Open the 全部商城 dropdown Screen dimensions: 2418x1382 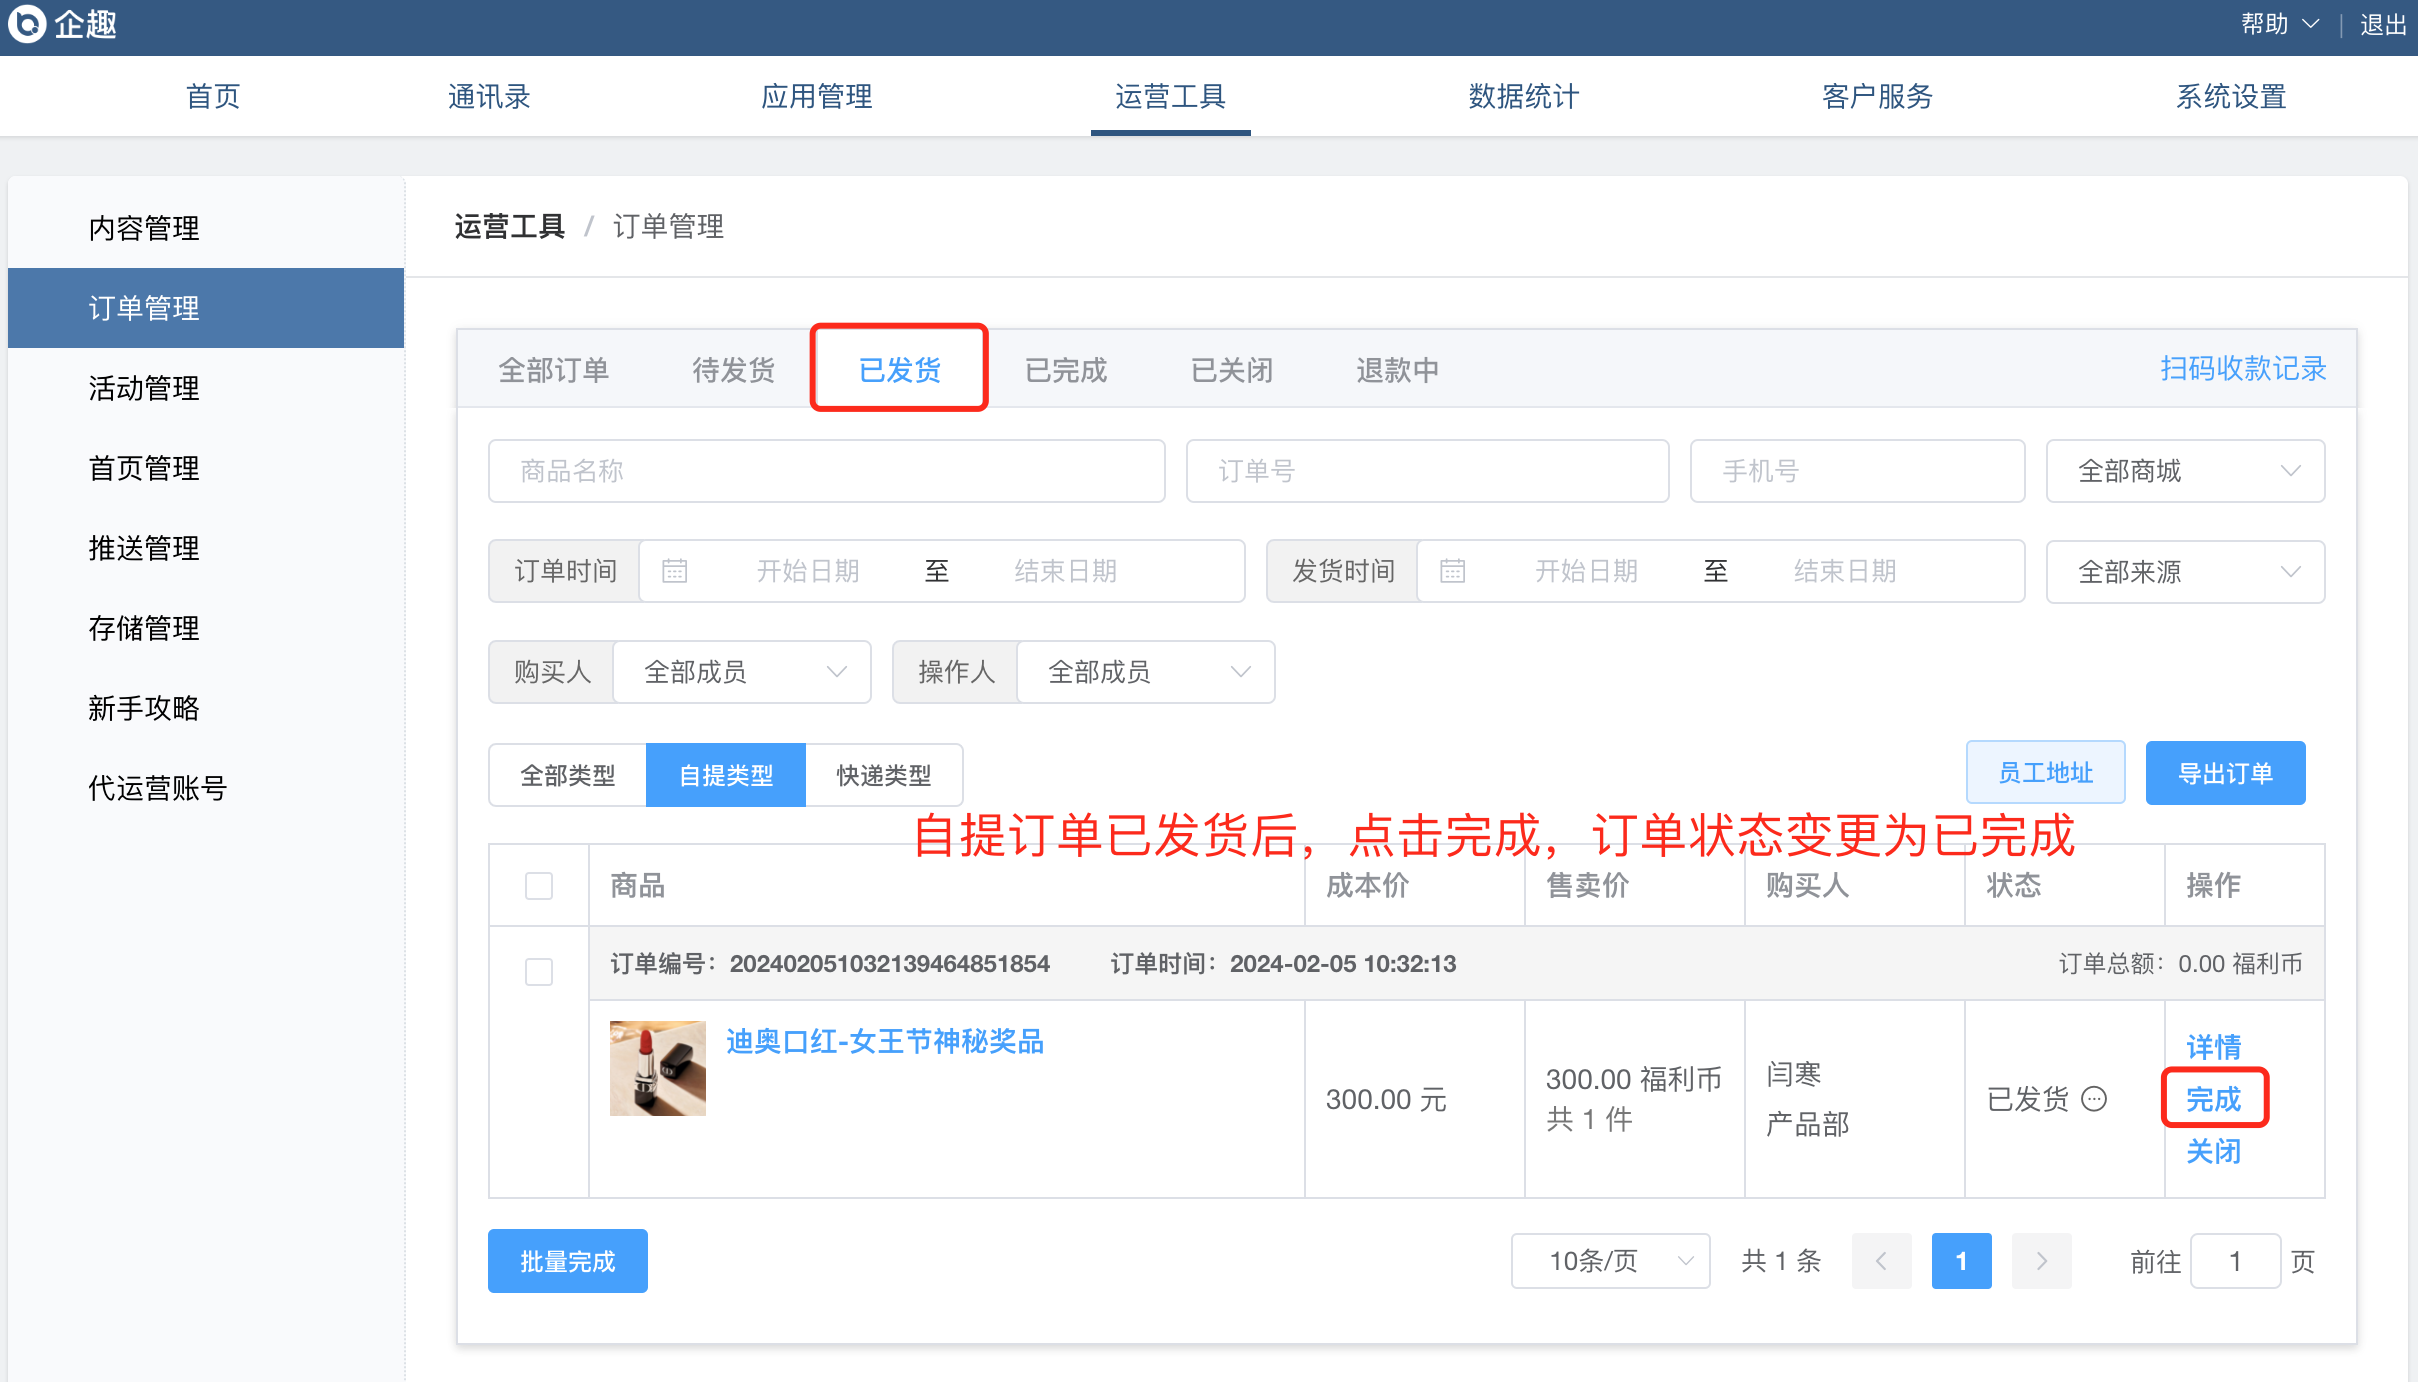pyautogui.click(x=2185, y=471)
